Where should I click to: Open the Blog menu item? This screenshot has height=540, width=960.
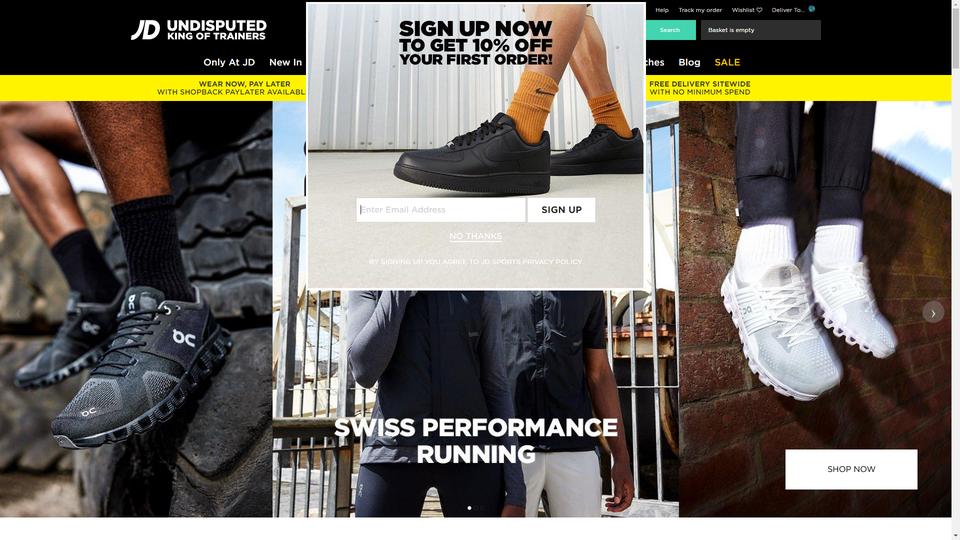pos(689,62)
